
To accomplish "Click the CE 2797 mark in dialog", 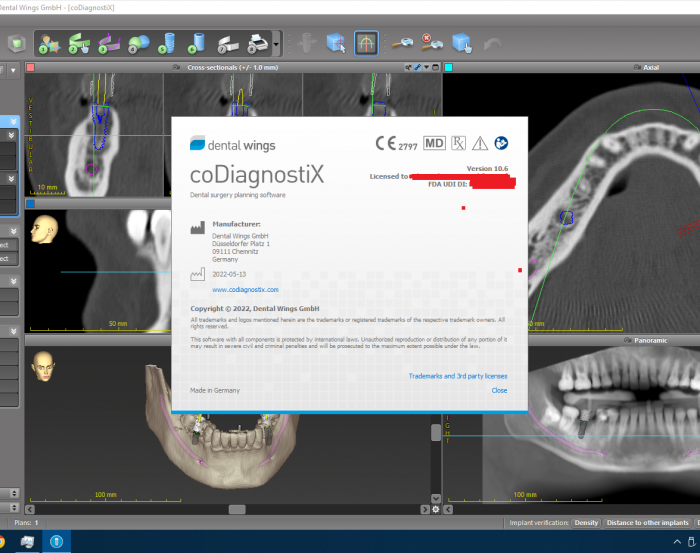I will [x=396, y=144].
